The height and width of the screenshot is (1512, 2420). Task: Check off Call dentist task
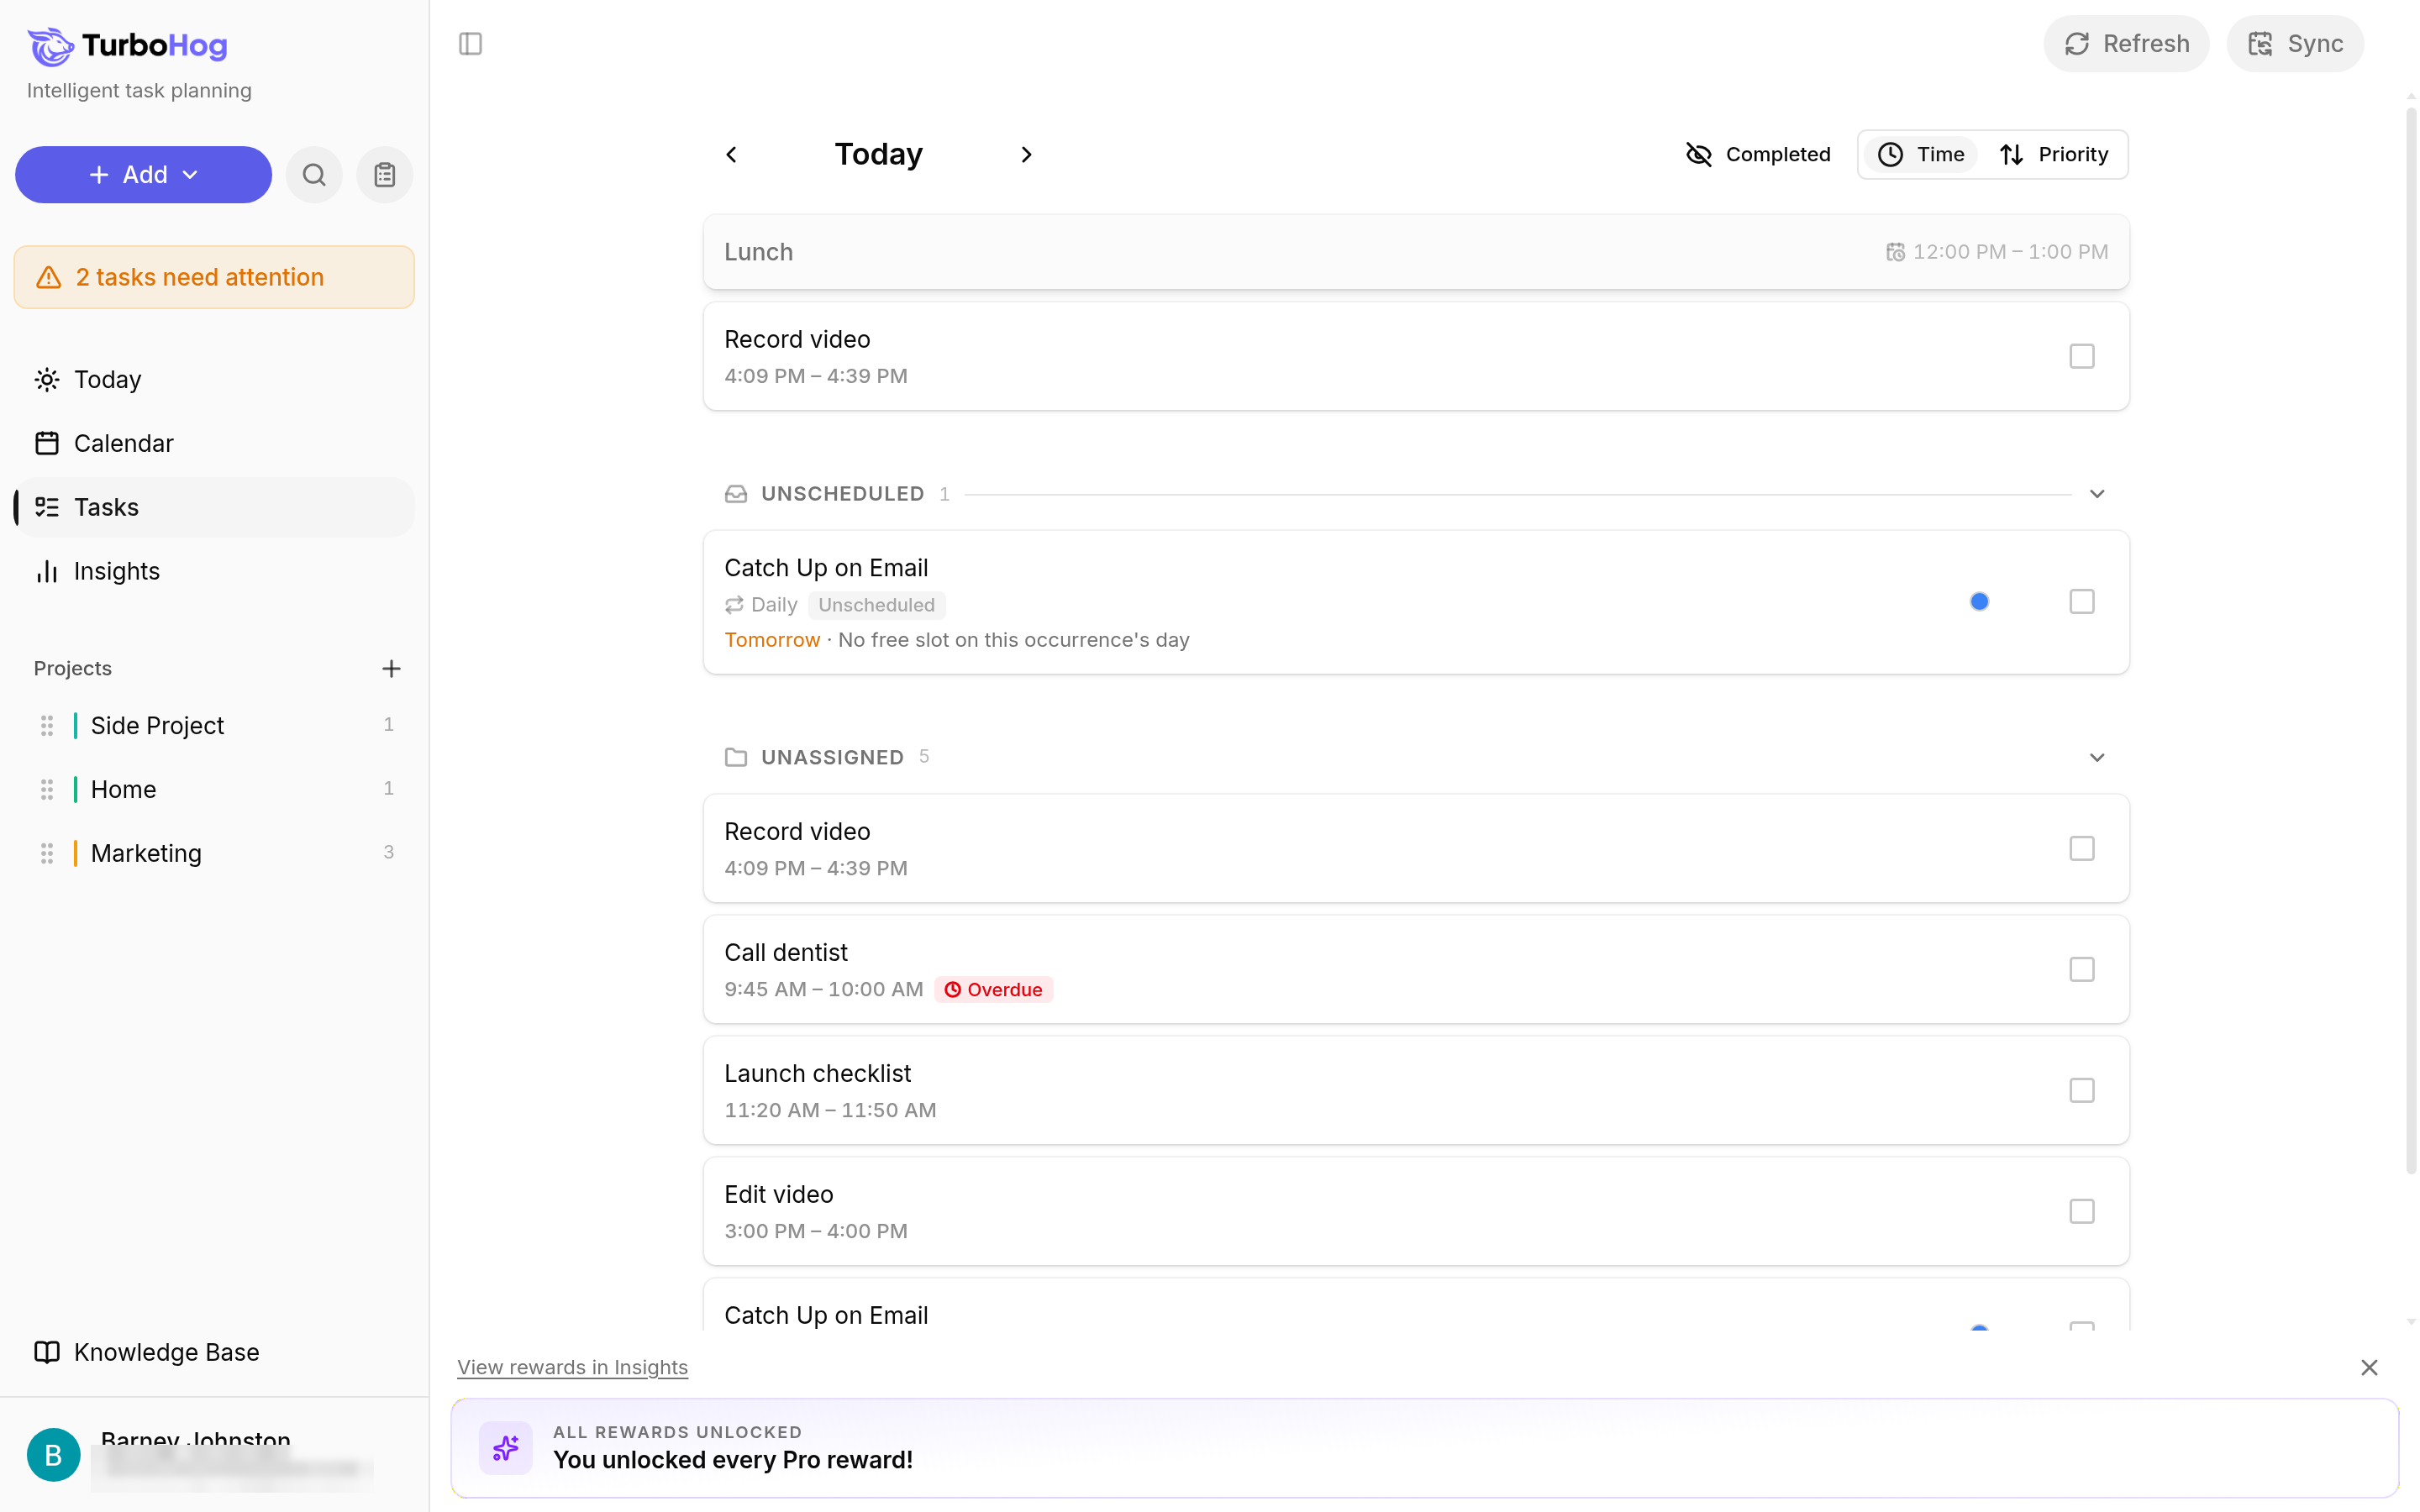point(2082,969)
